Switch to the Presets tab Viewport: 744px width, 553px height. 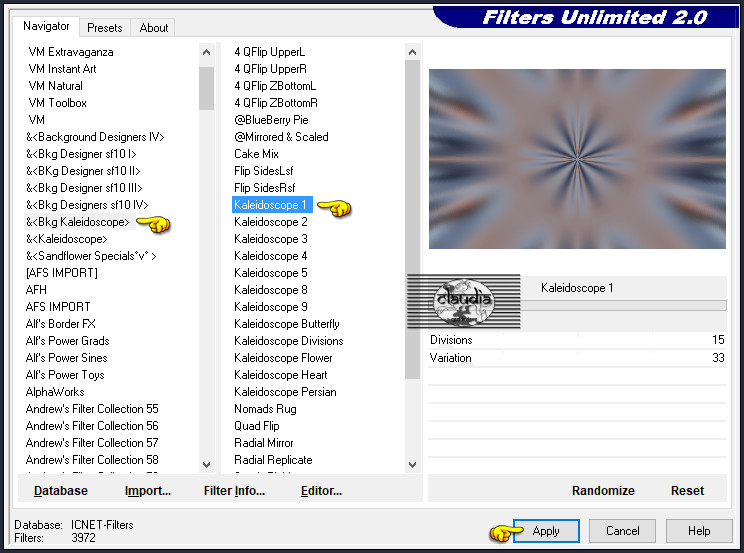click(104, 28)
